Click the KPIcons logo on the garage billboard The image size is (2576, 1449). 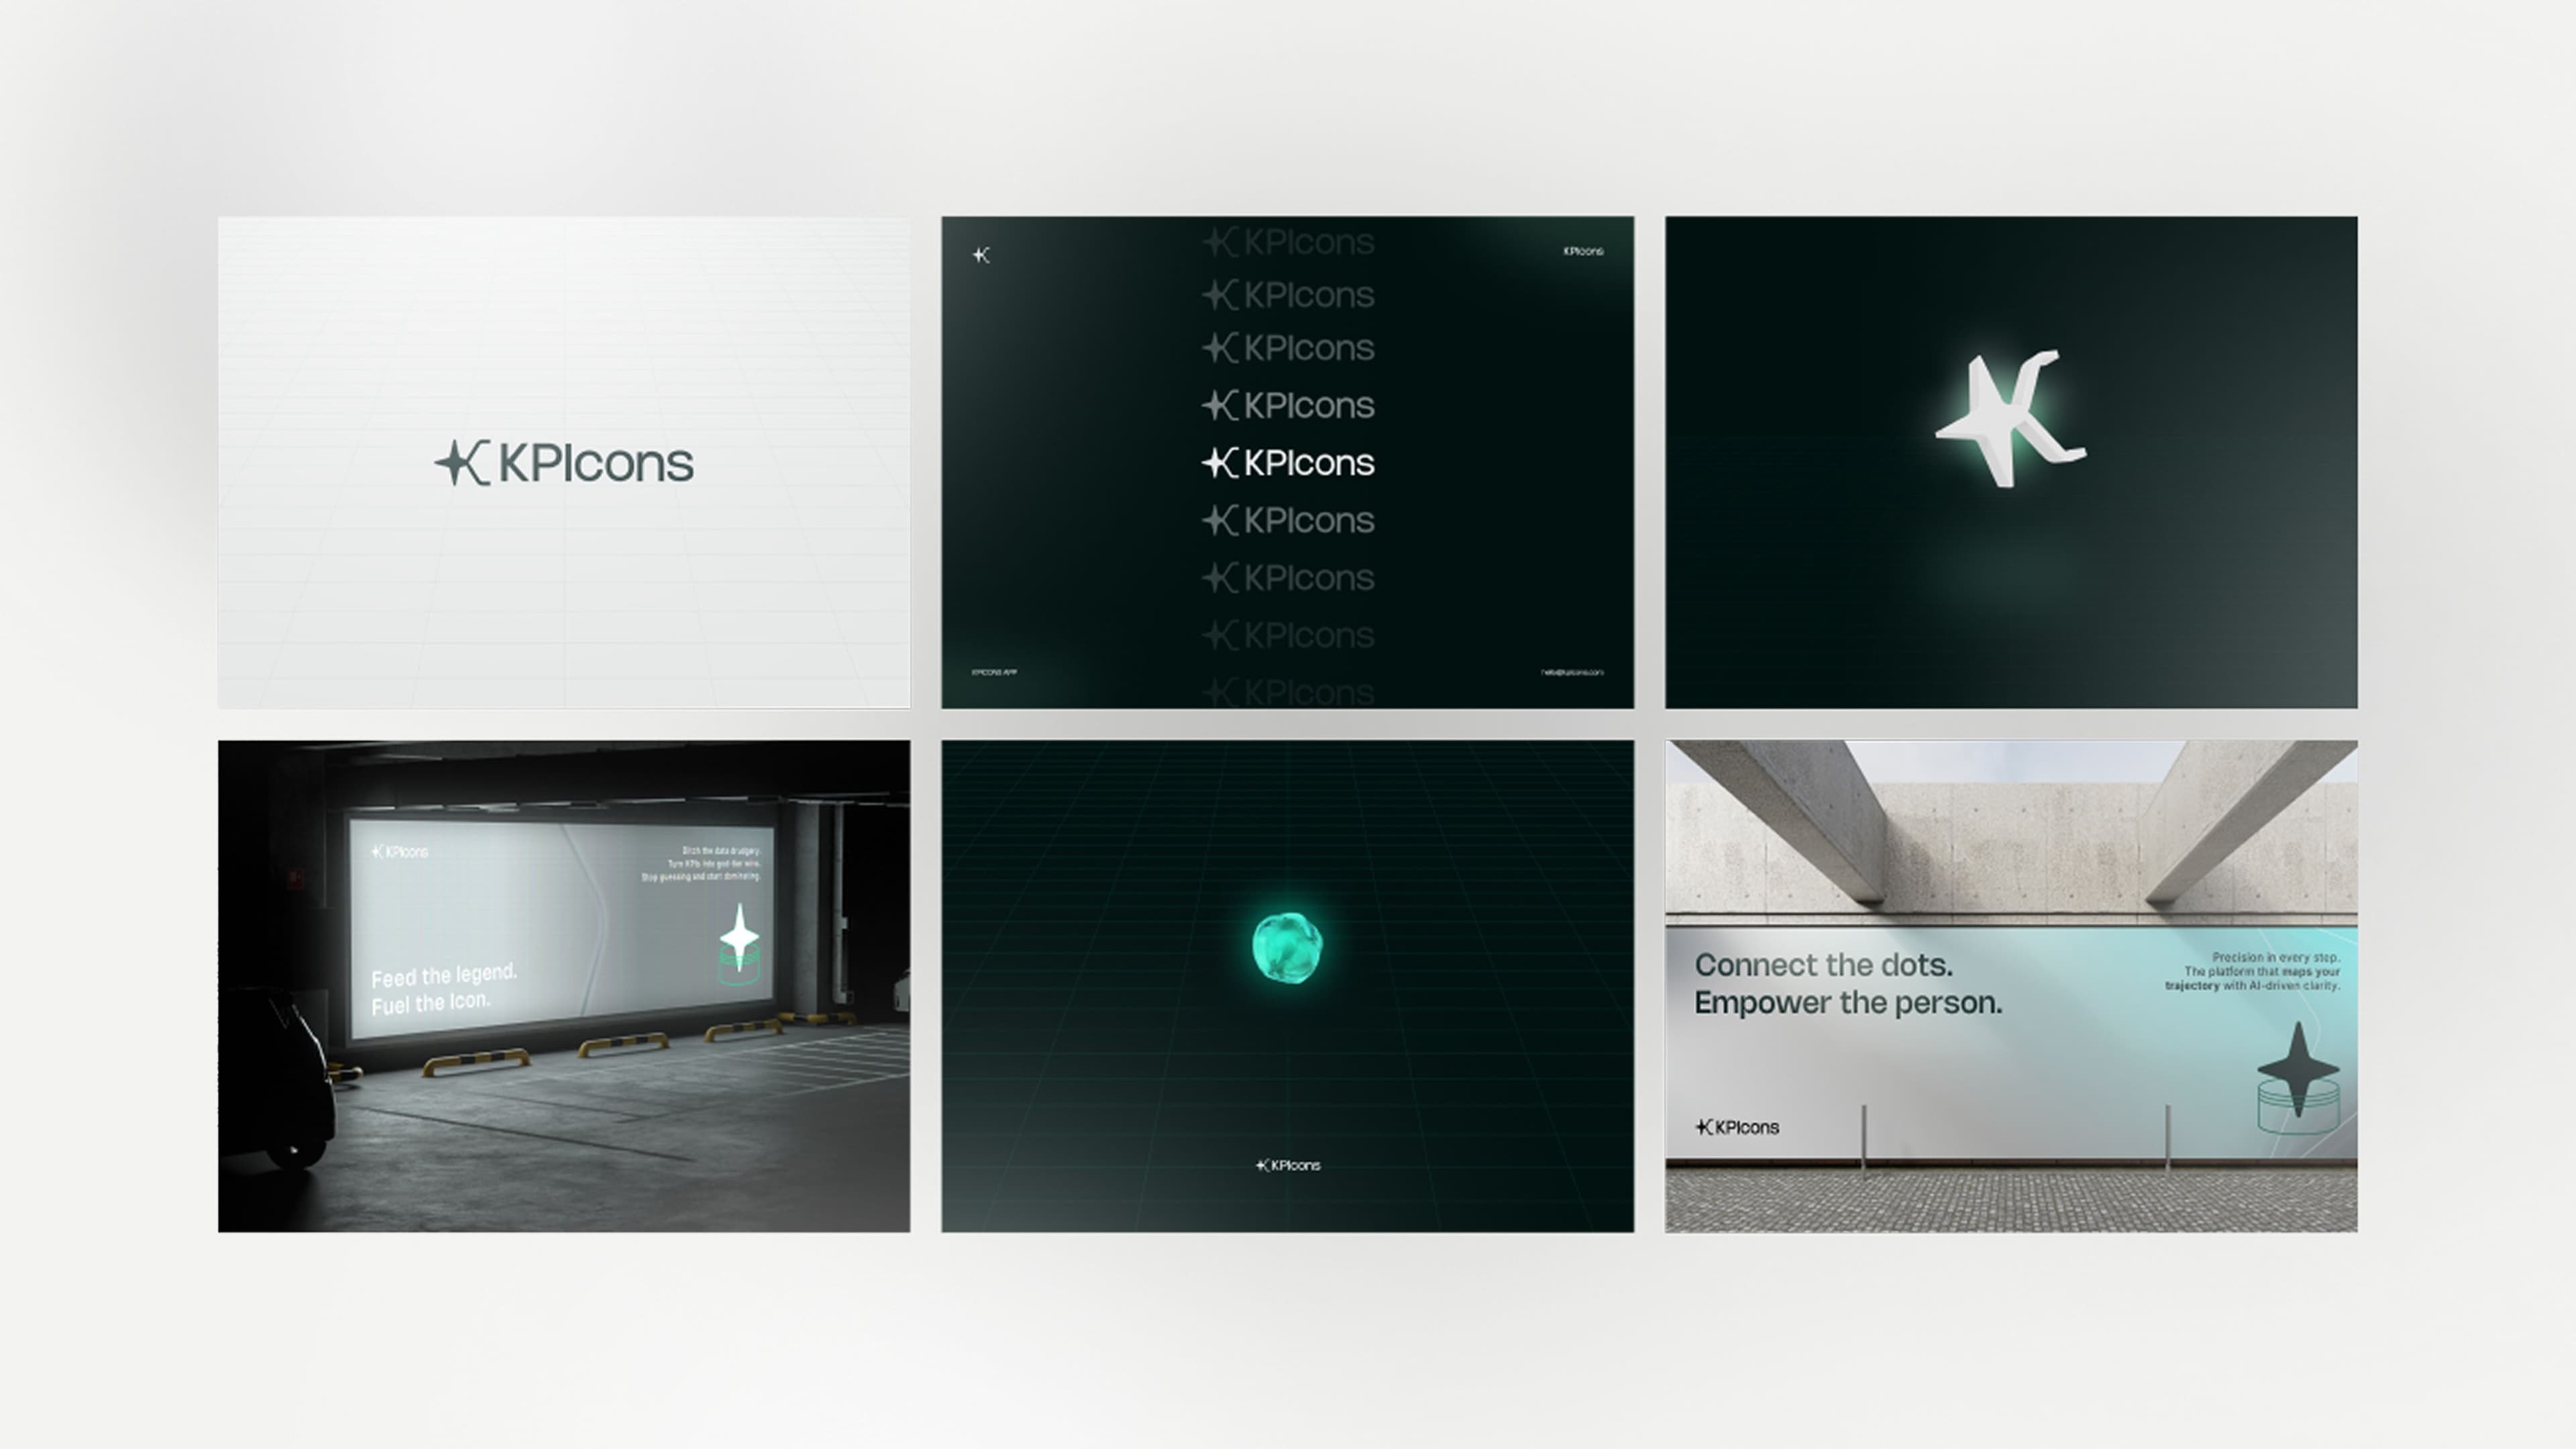point(399,852)
